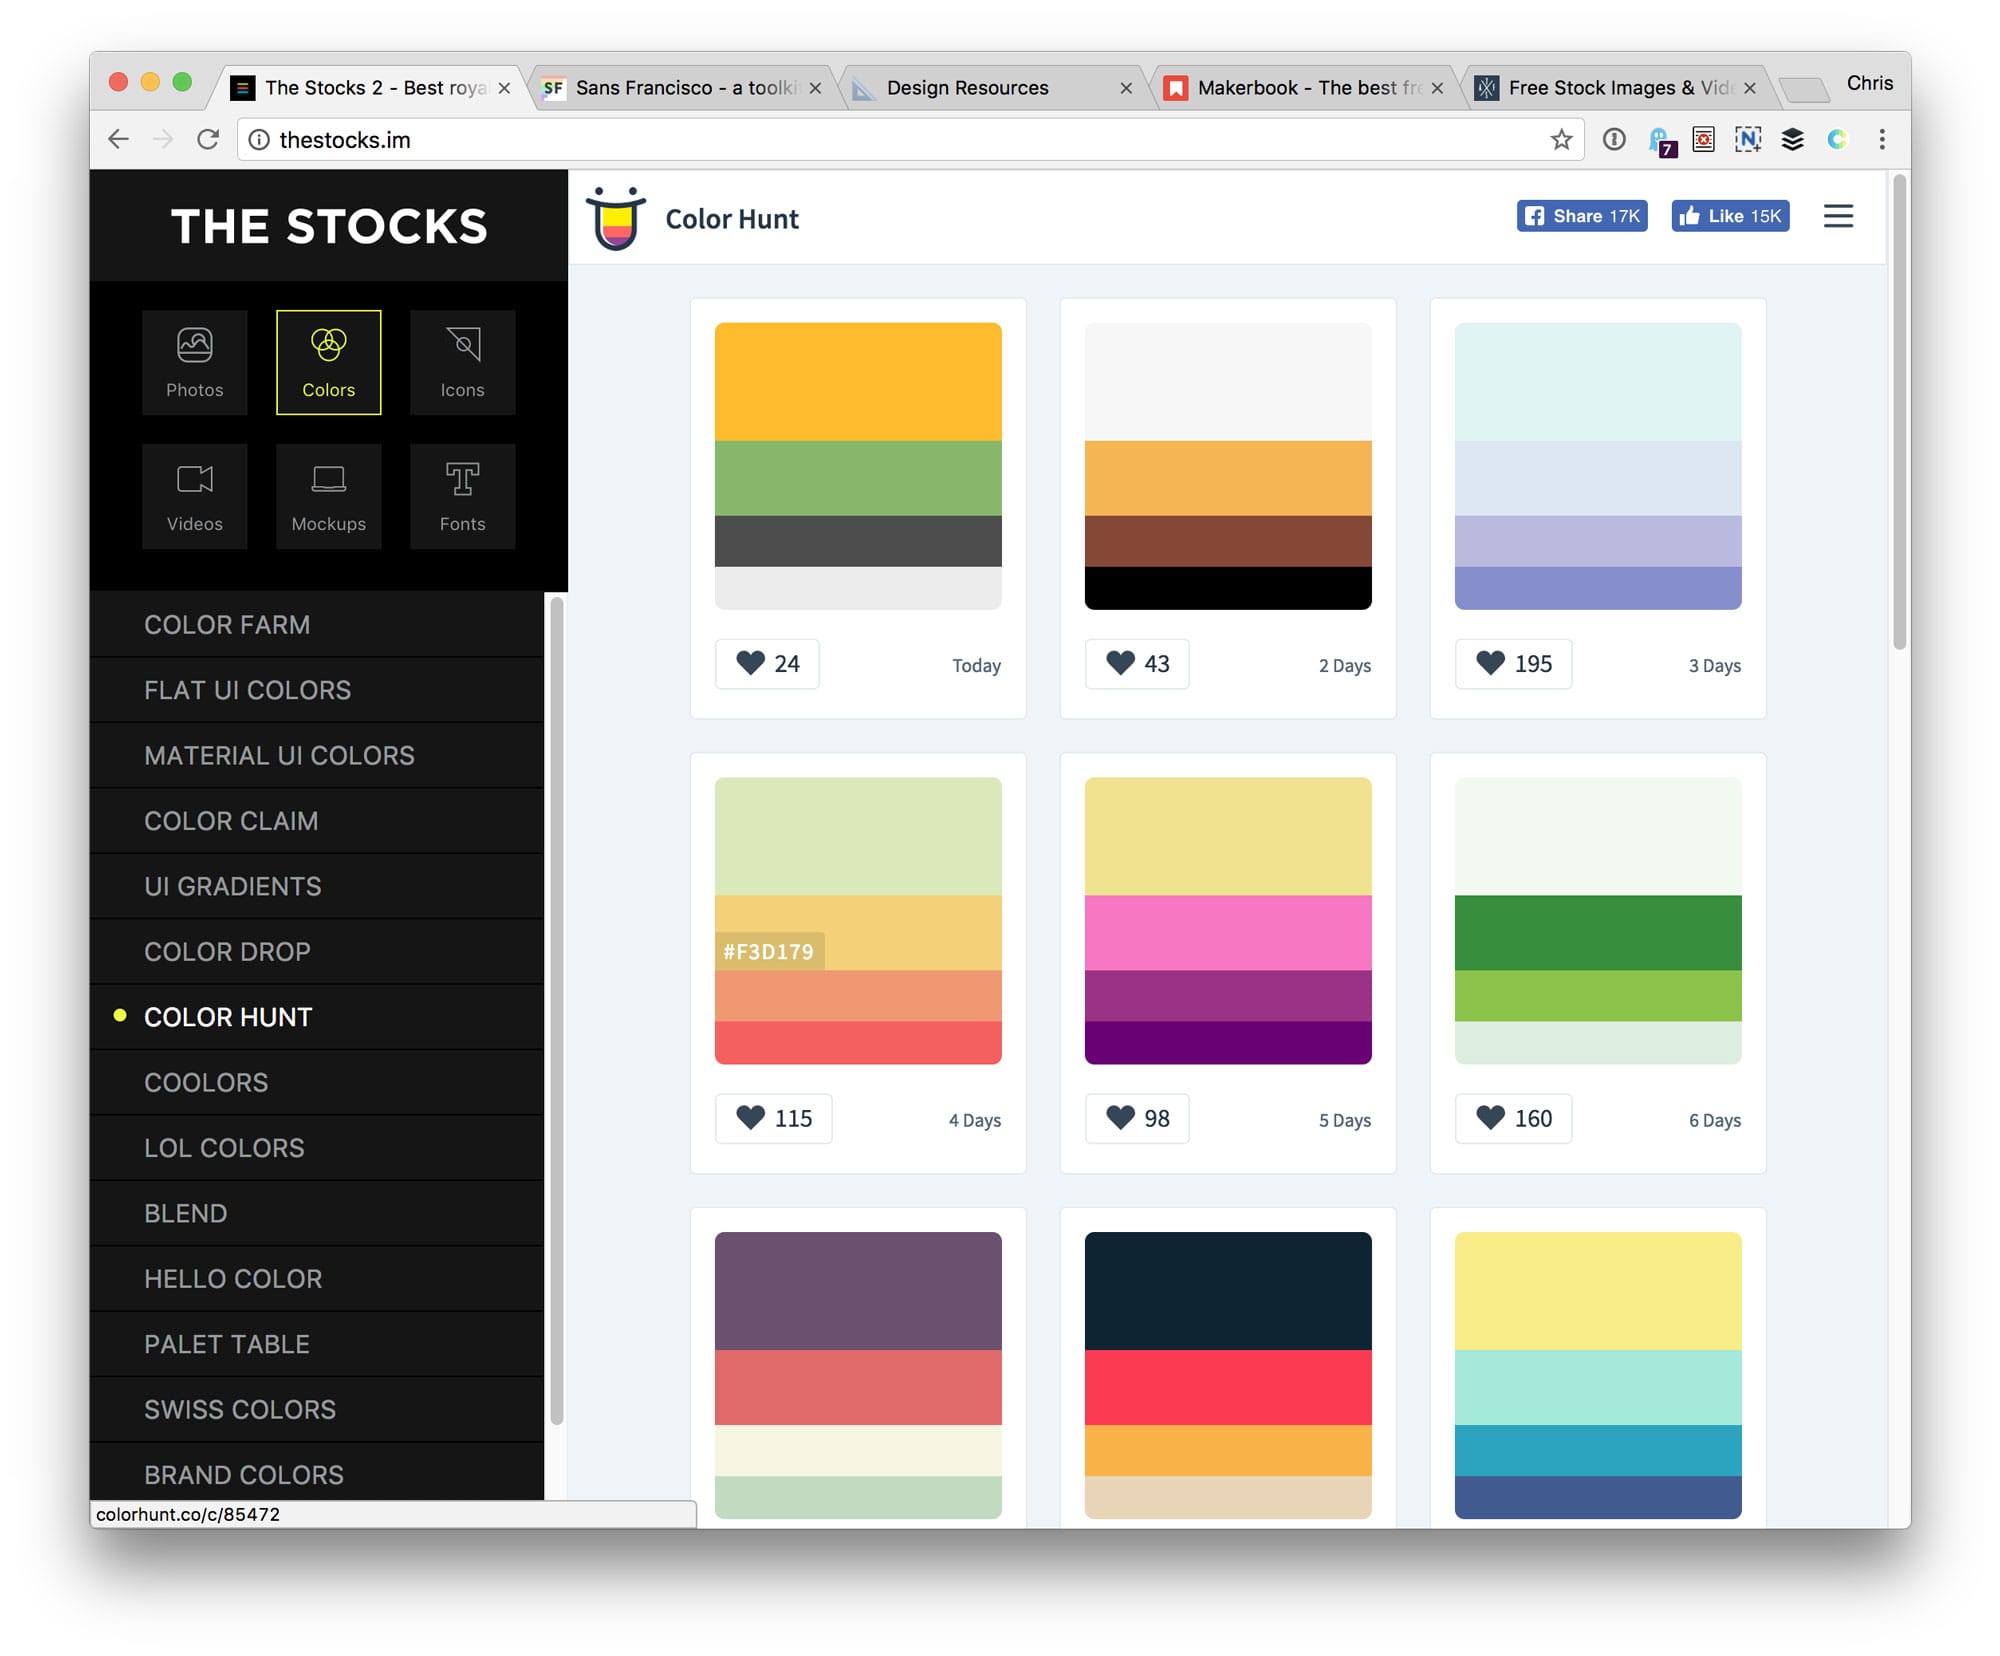This screenshot has height=1656, width=2000.
Task: Open the hamburger menu next to Like button
Action: tap(1838, 216)
